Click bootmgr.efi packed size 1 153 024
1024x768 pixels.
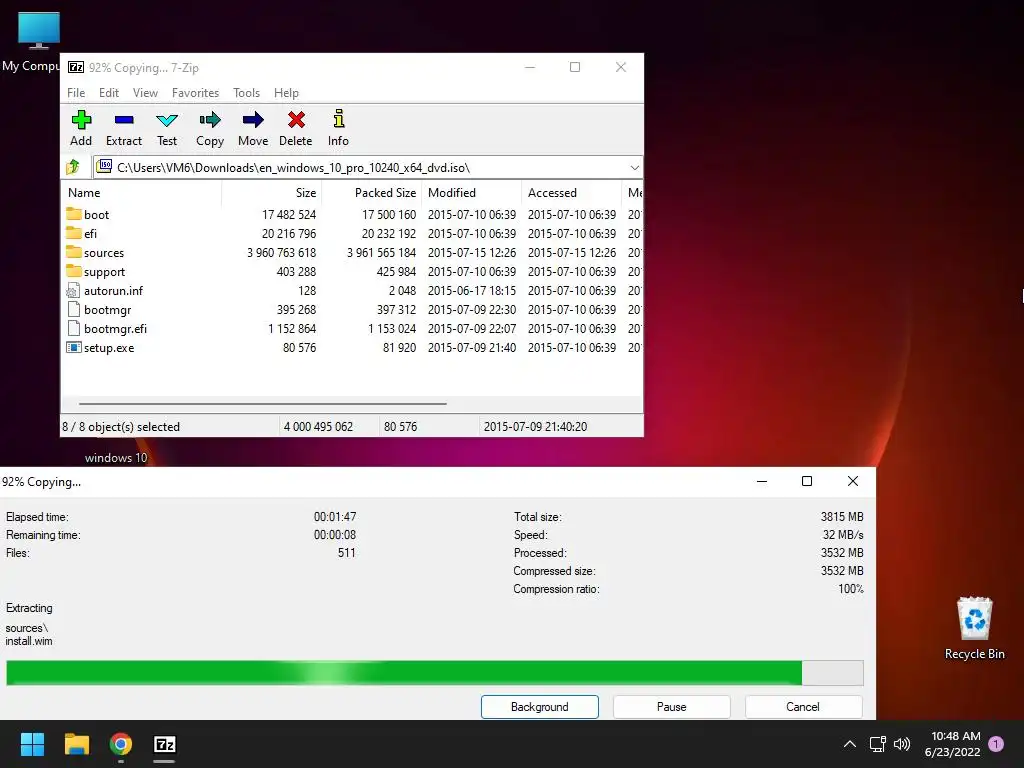(x=392, y=328)
